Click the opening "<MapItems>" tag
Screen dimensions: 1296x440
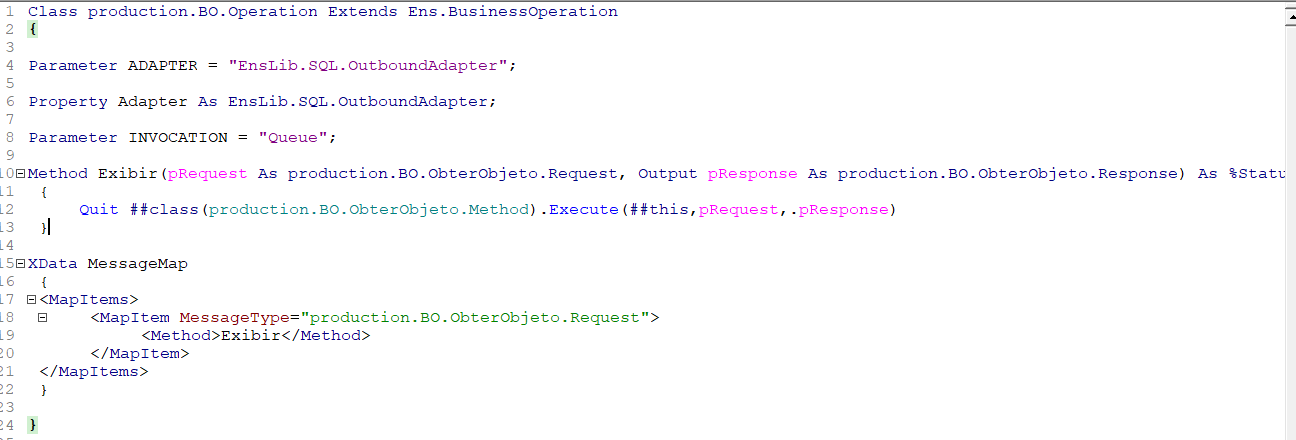88,300
